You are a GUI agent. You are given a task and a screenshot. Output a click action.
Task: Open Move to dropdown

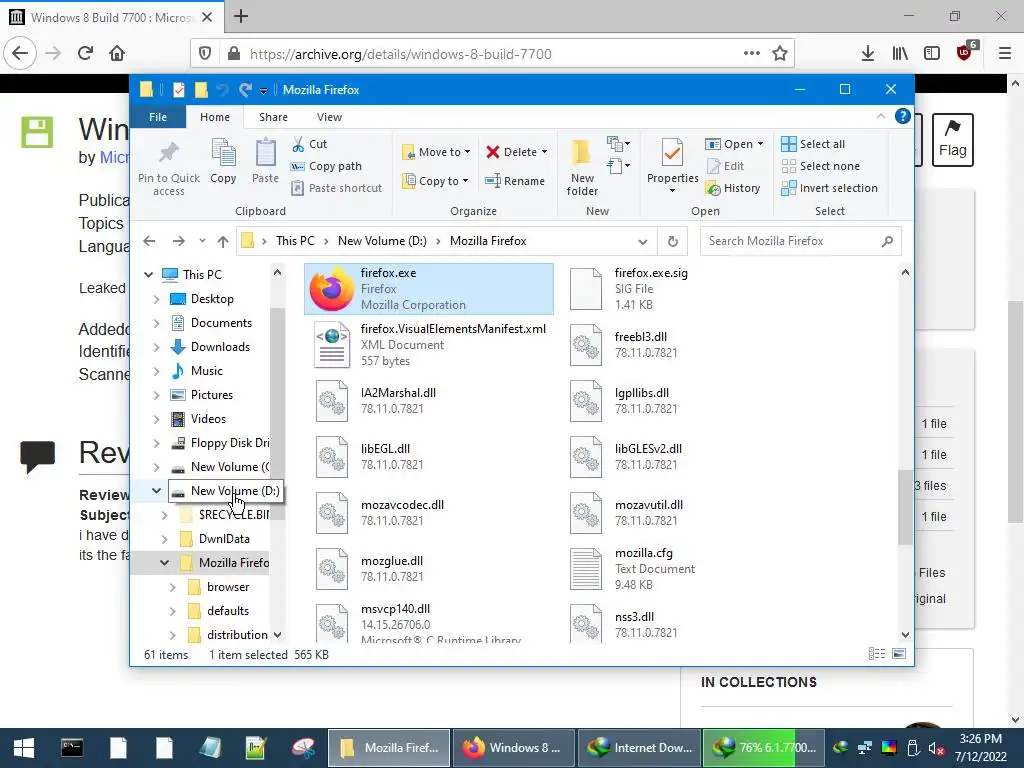(436, 152)
